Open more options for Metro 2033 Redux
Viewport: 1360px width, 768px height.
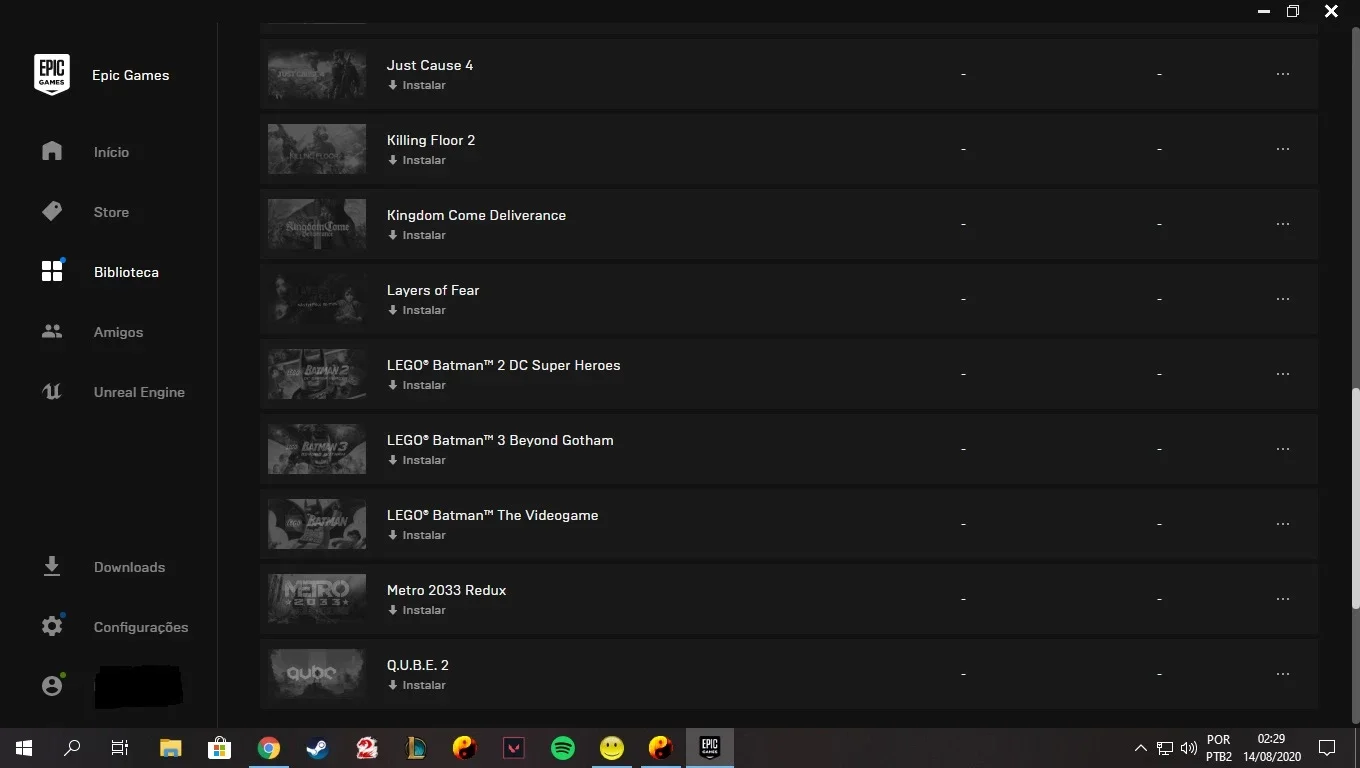pyautogui.click(x=1283, y=599)
